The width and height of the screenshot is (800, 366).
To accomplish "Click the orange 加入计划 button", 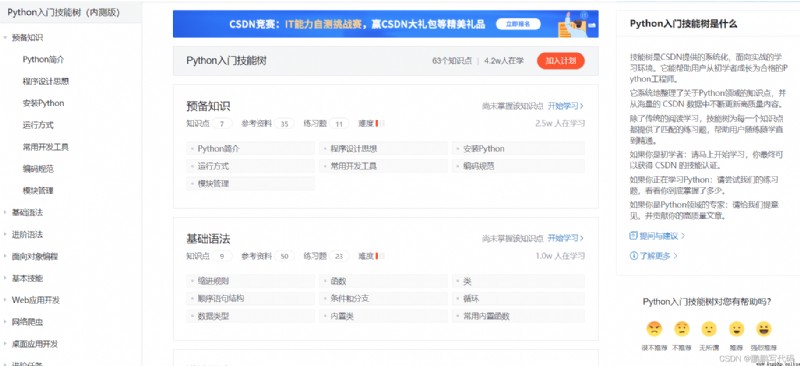I will click(561, 61).
